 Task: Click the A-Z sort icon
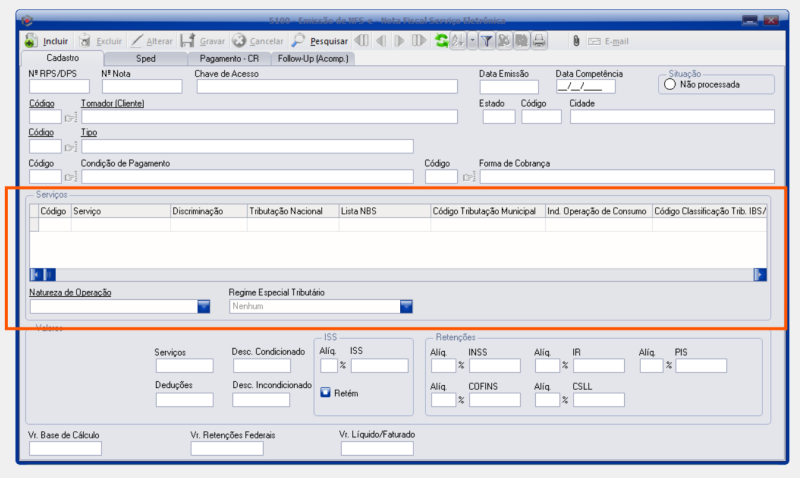point(457,41)
